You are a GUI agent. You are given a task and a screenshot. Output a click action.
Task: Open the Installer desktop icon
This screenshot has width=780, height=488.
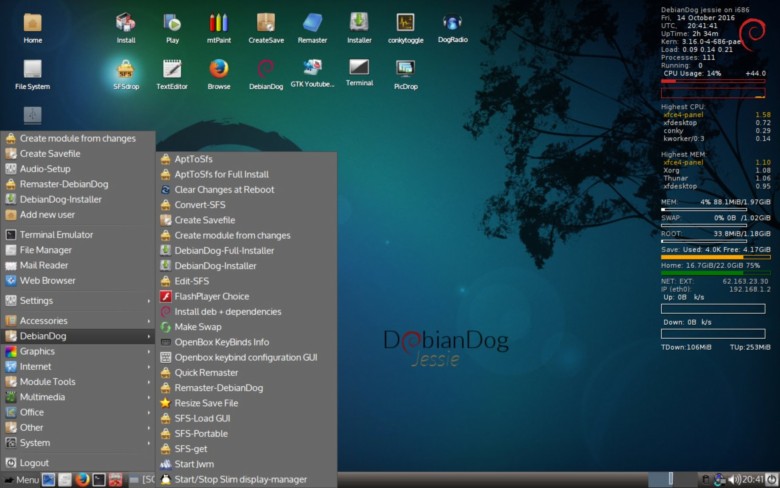(359, 28)
